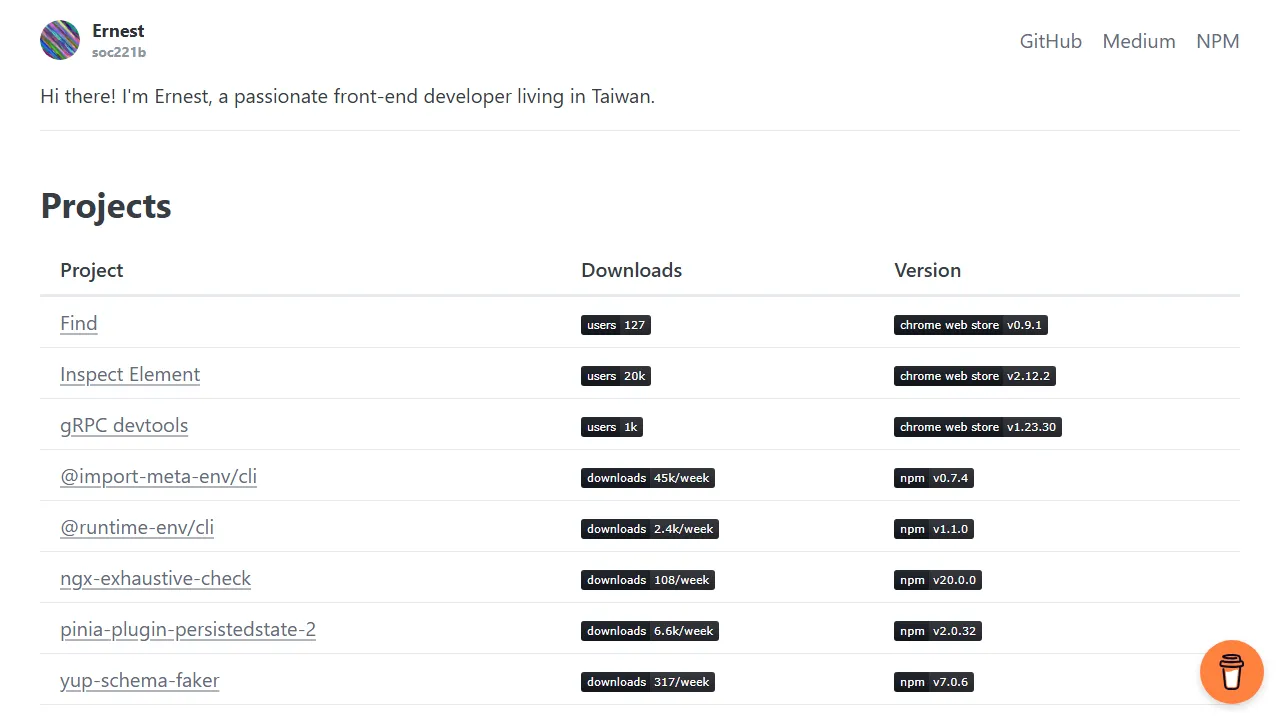Open the Find project link

point(78,323)
